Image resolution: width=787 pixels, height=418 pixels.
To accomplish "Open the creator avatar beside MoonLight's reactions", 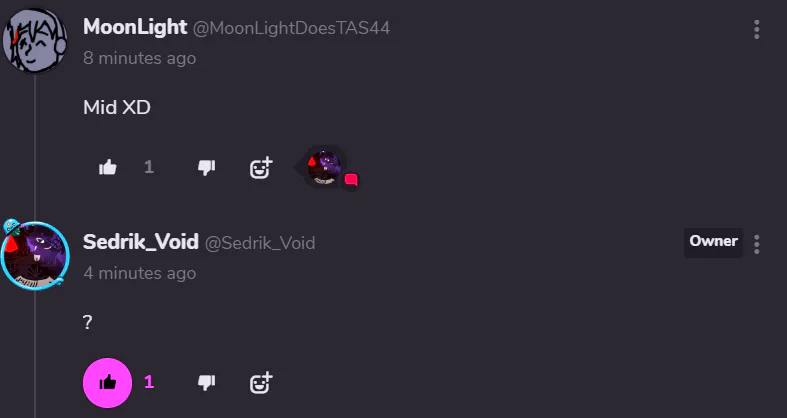I will pyautogui.click(x=325, y=167).
